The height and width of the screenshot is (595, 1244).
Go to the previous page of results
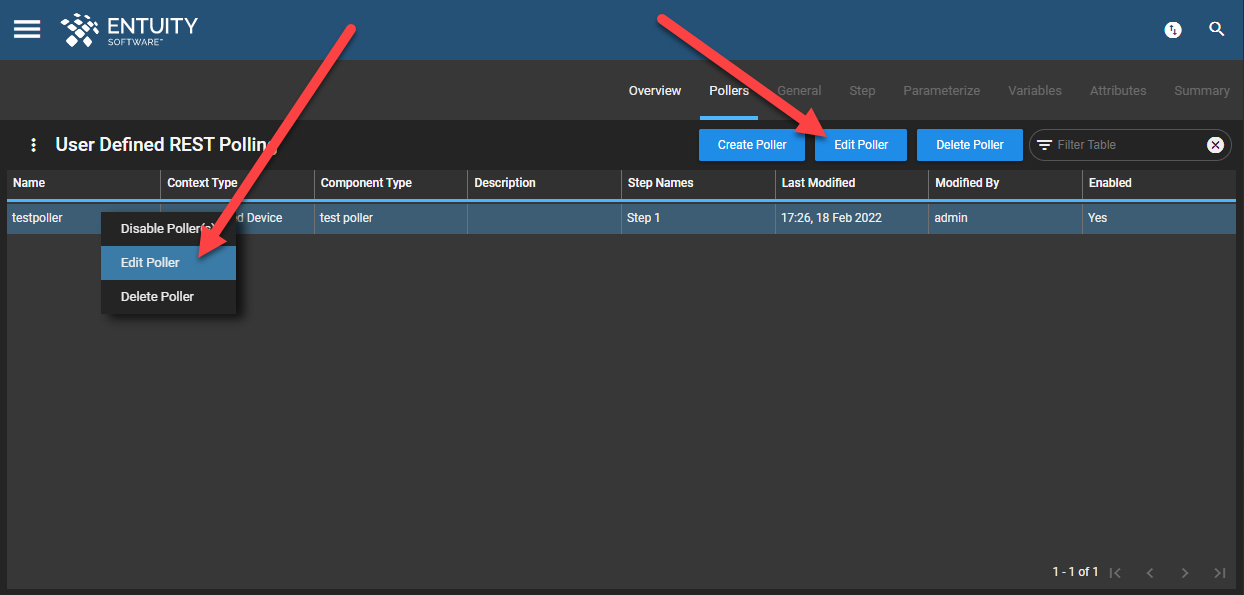(x=1150, y=573)
